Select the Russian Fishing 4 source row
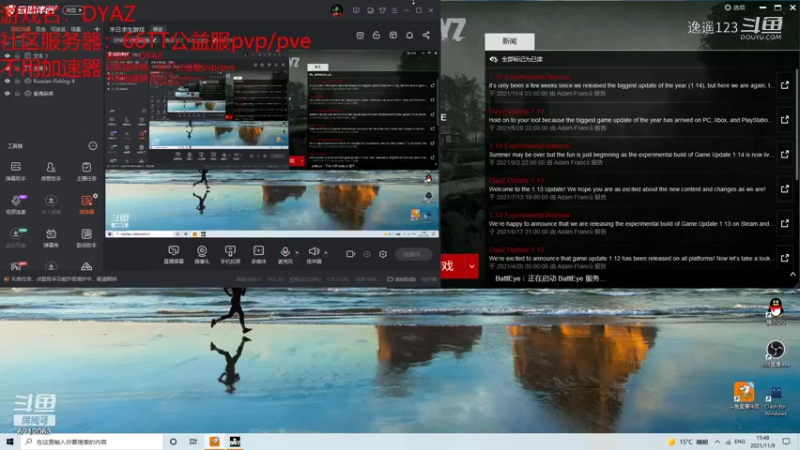800x450 pixels. tap(51, 81)
